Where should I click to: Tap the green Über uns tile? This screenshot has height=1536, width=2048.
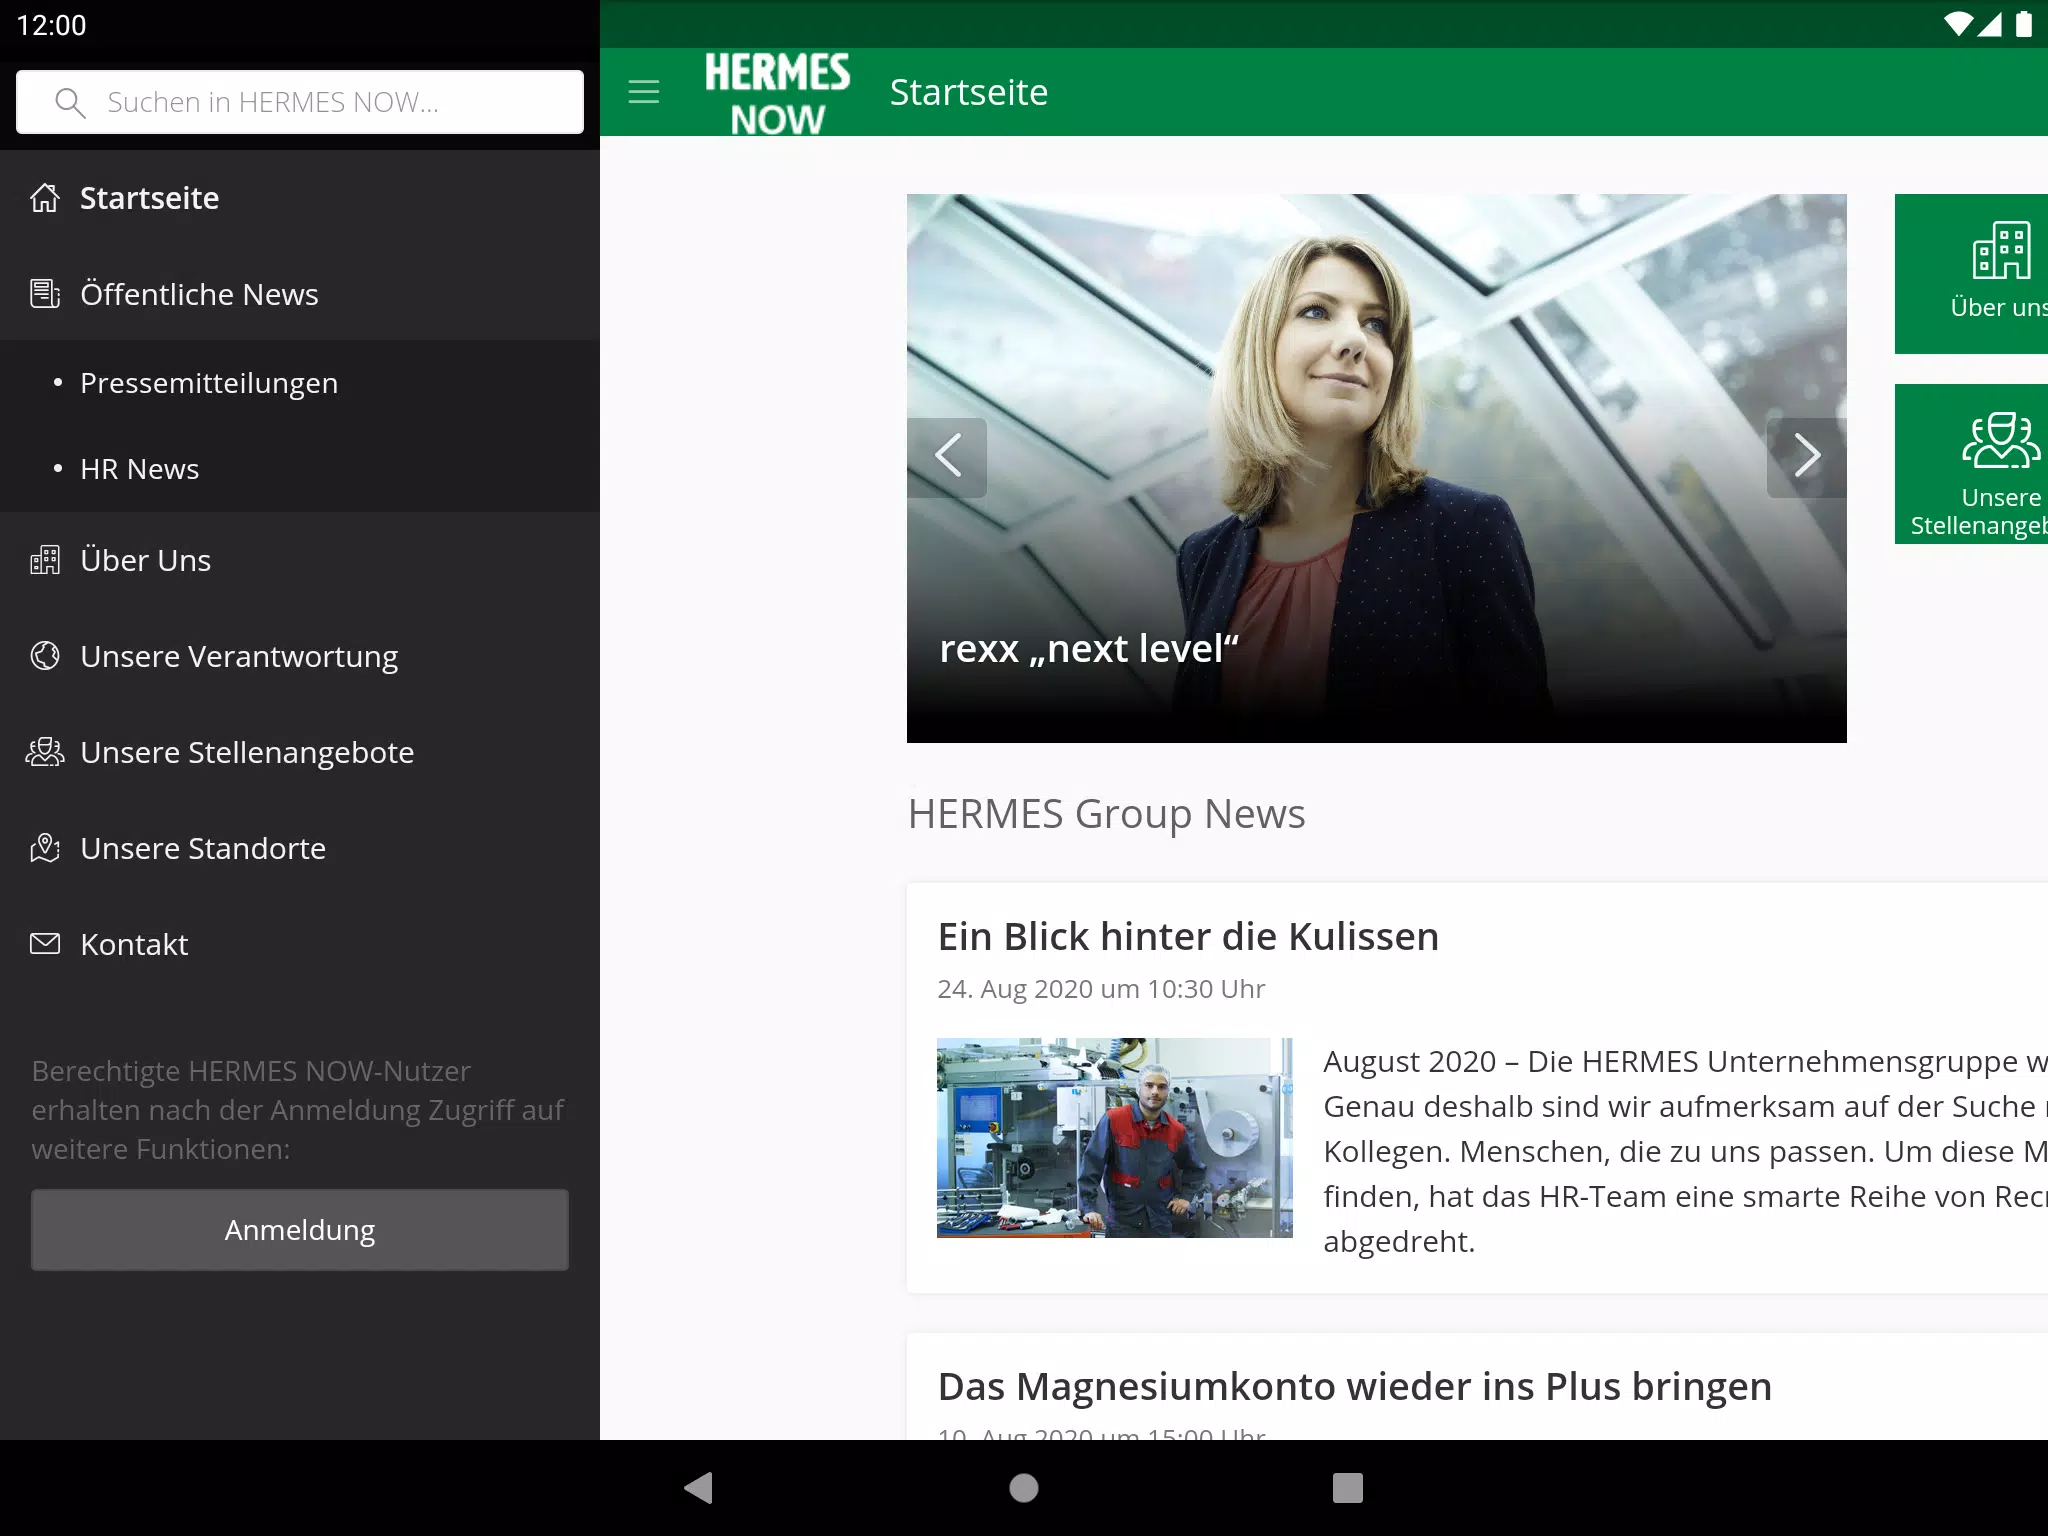[x=1971, y=274]
